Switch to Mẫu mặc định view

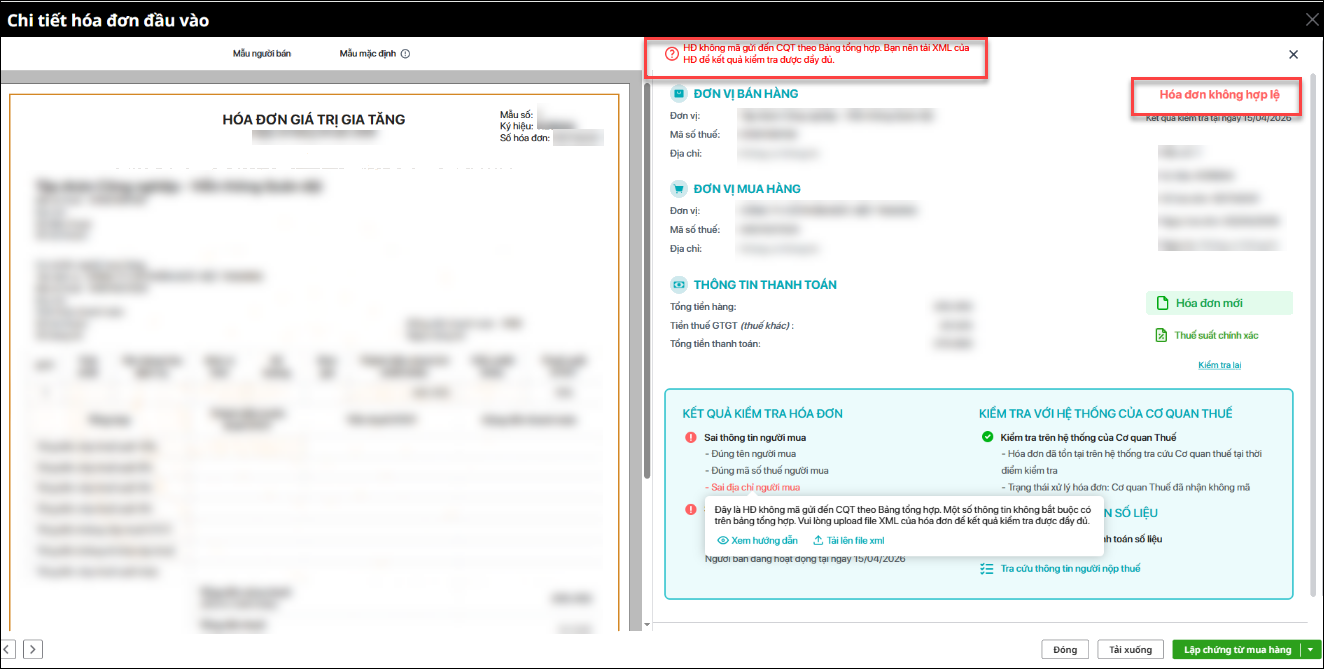click(x=368, y=54)
